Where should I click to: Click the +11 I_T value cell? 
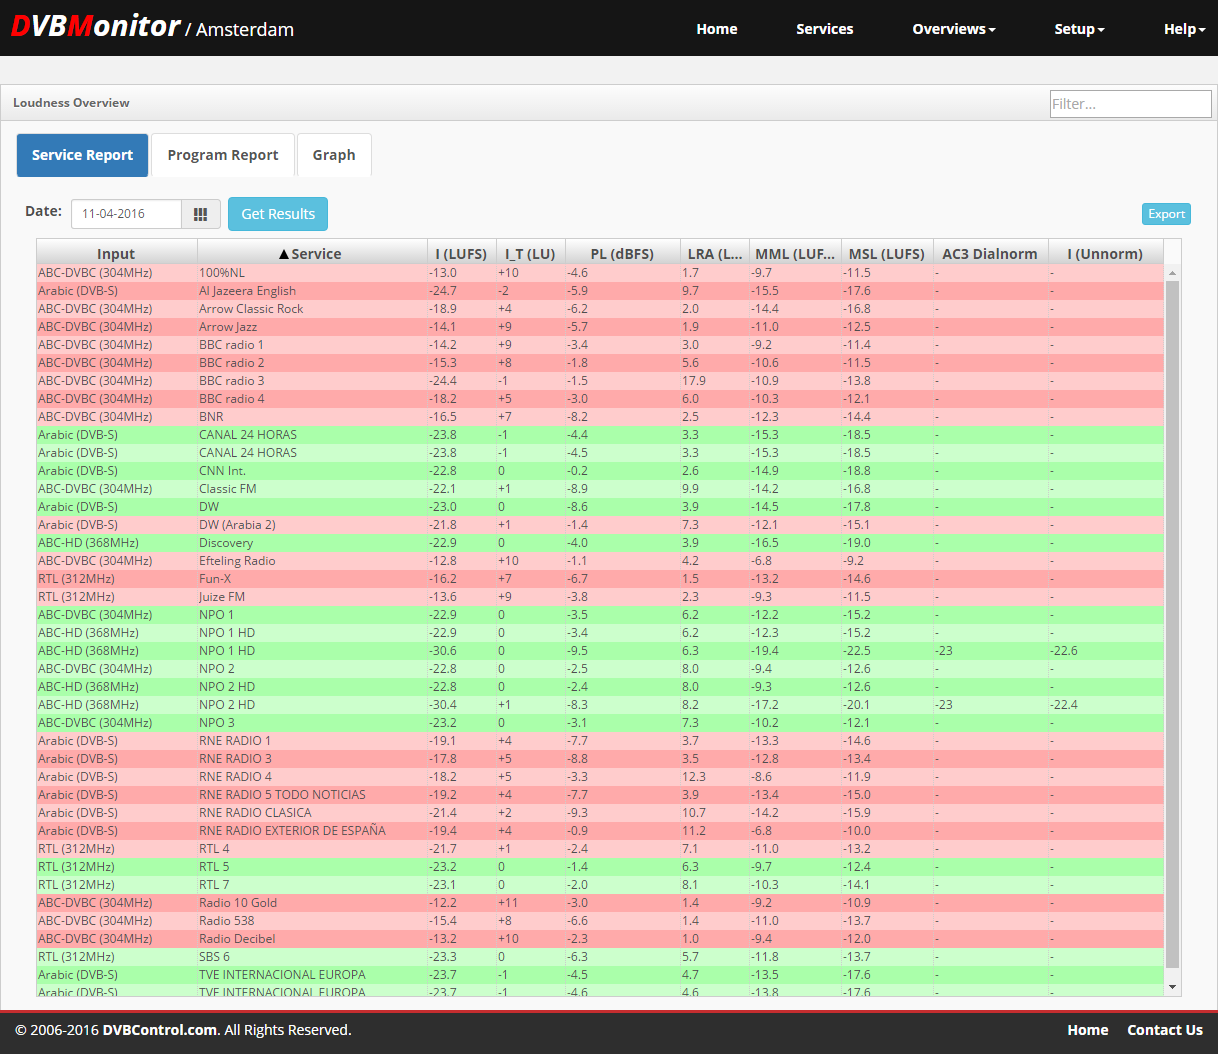pyautogui.click(x=531, y=903)
